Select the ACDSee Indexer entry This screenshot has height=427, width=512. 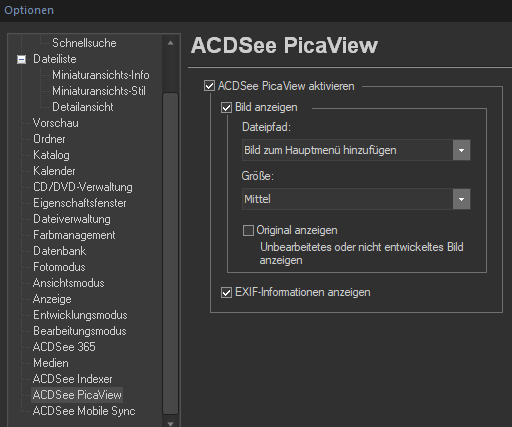(x=73, y=379)
